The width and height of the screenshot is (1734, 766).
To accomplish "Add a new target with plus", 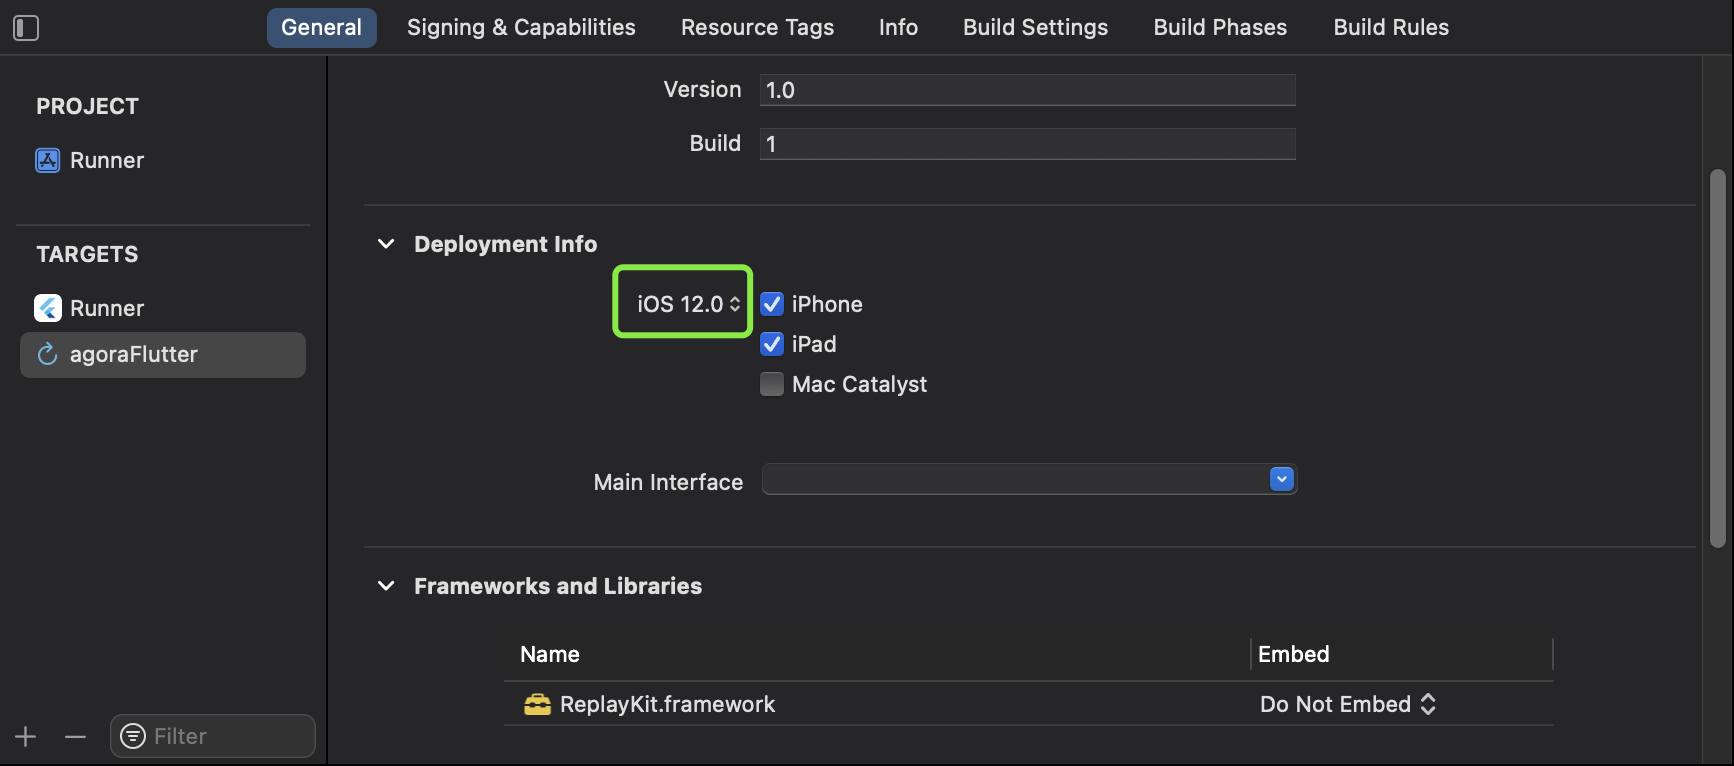I will pos(26,737).
